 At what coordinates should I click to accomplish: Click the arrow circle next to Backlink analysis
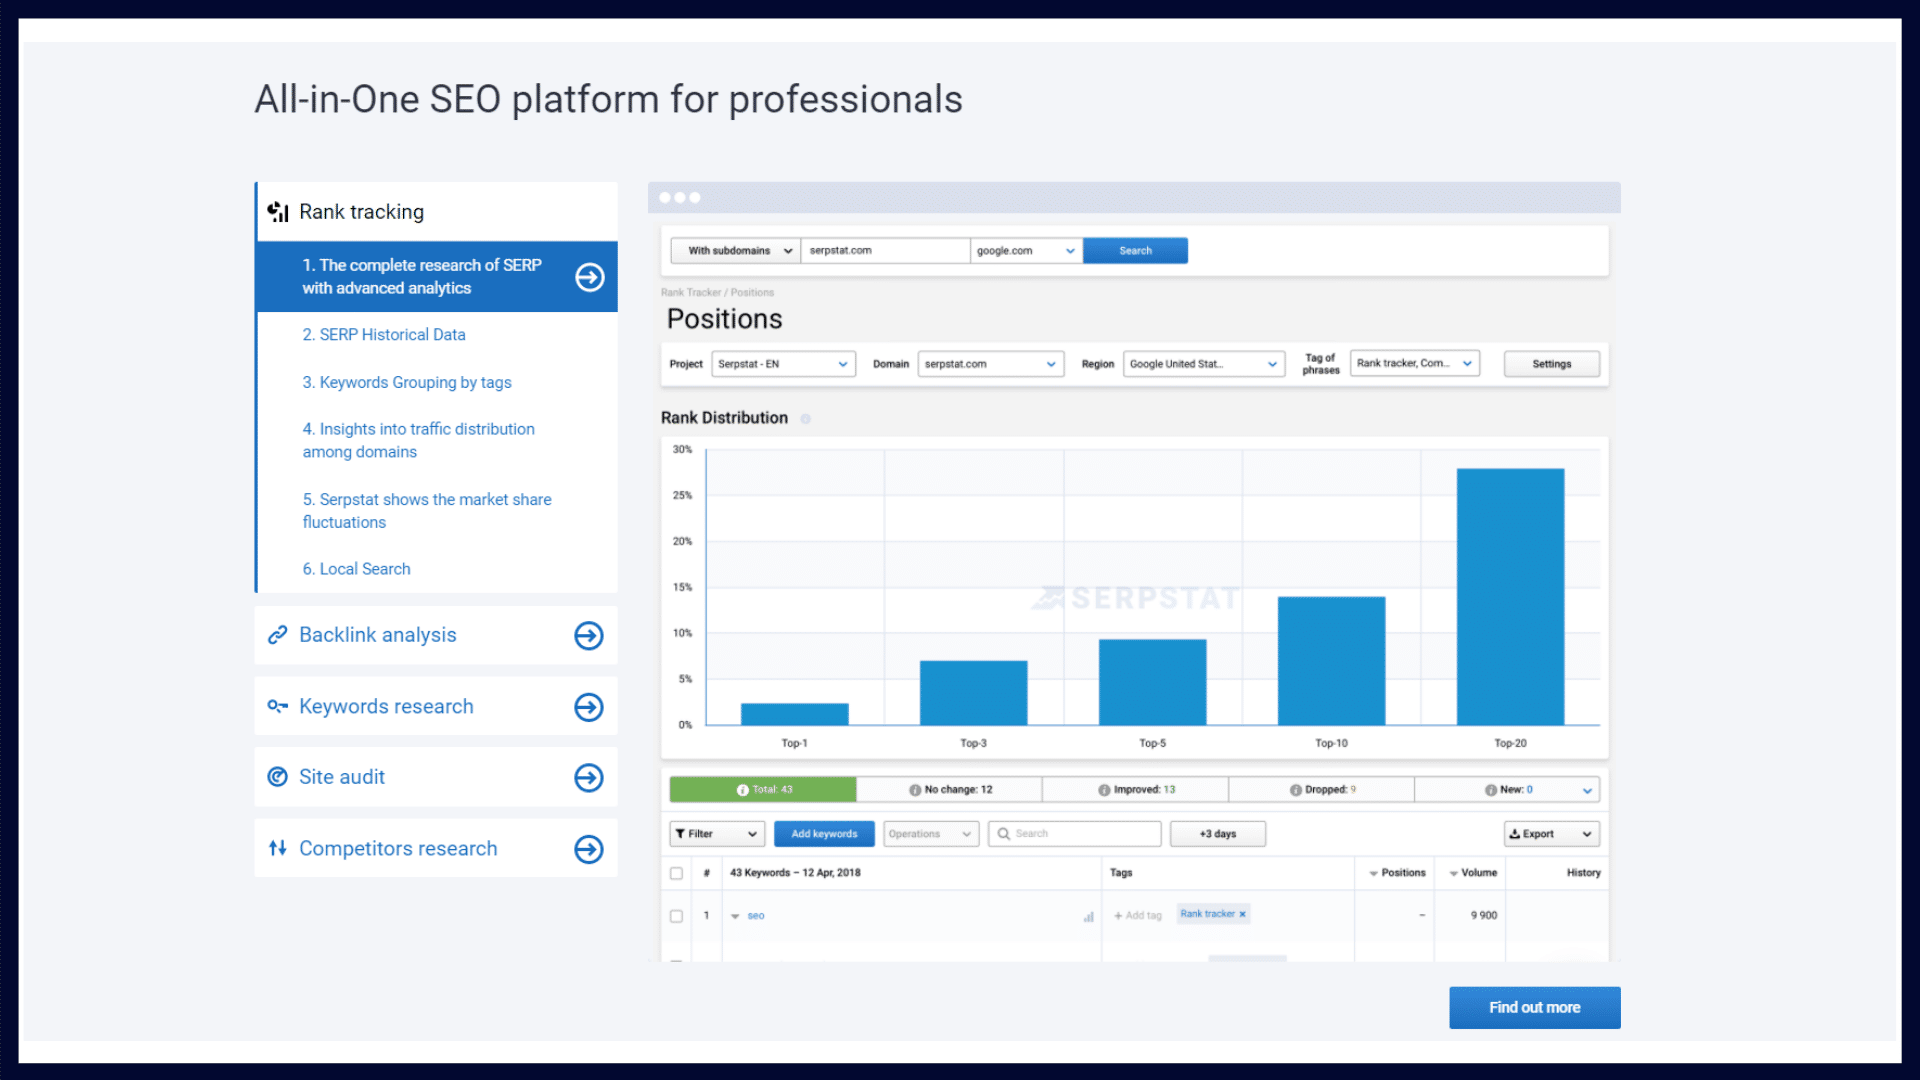click(x=589, y=636)
